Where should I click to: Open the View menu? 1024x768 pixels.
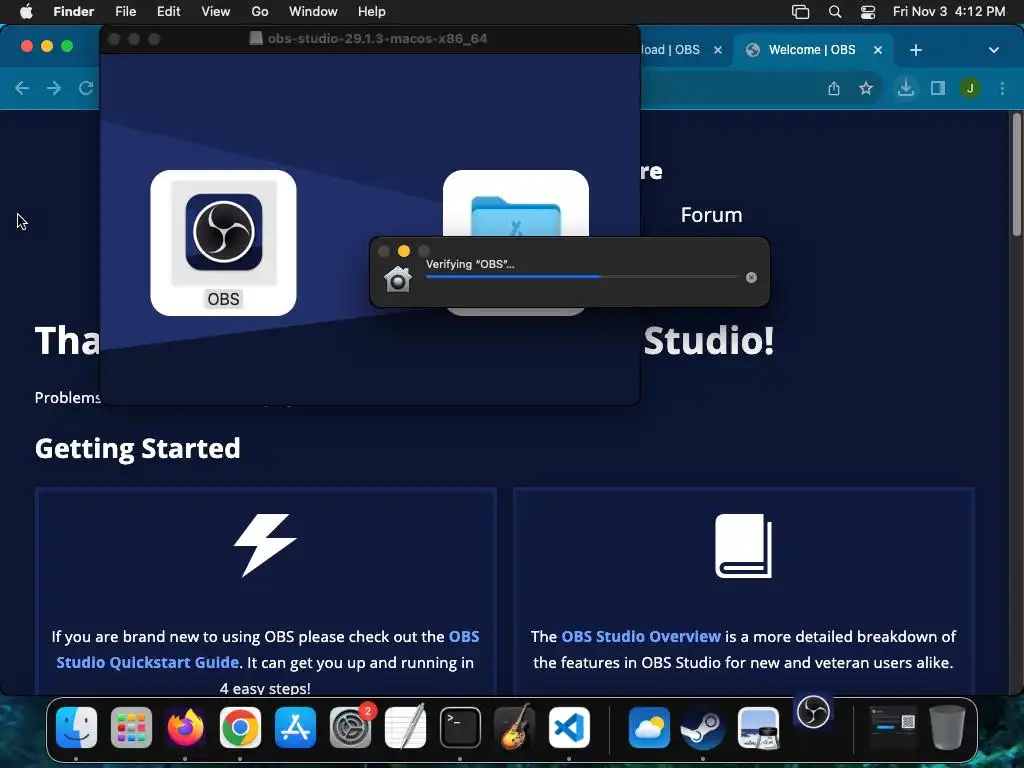point(216,12)
